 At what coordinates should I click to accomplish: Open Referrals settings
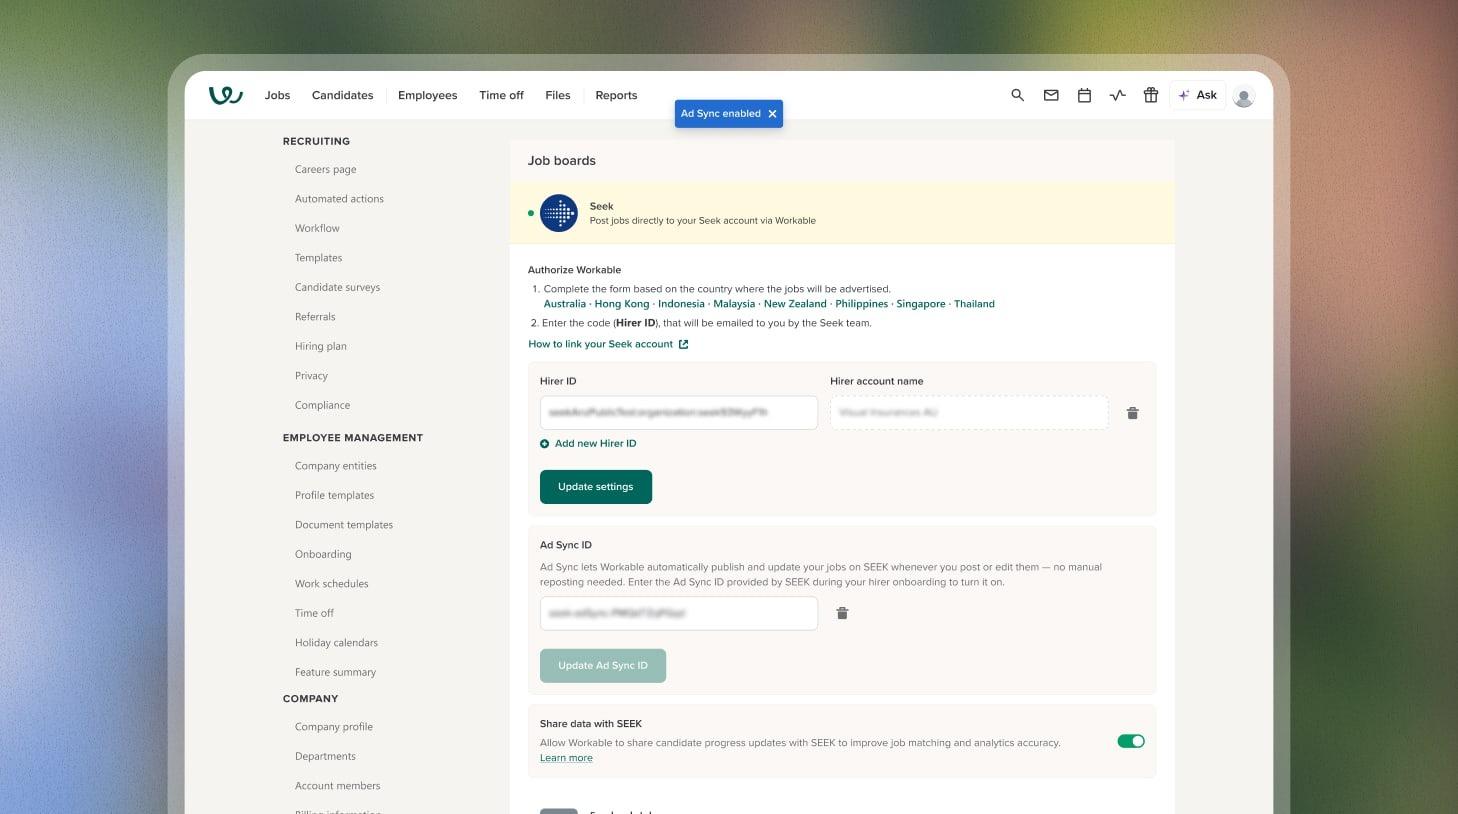tap(315, 317)
